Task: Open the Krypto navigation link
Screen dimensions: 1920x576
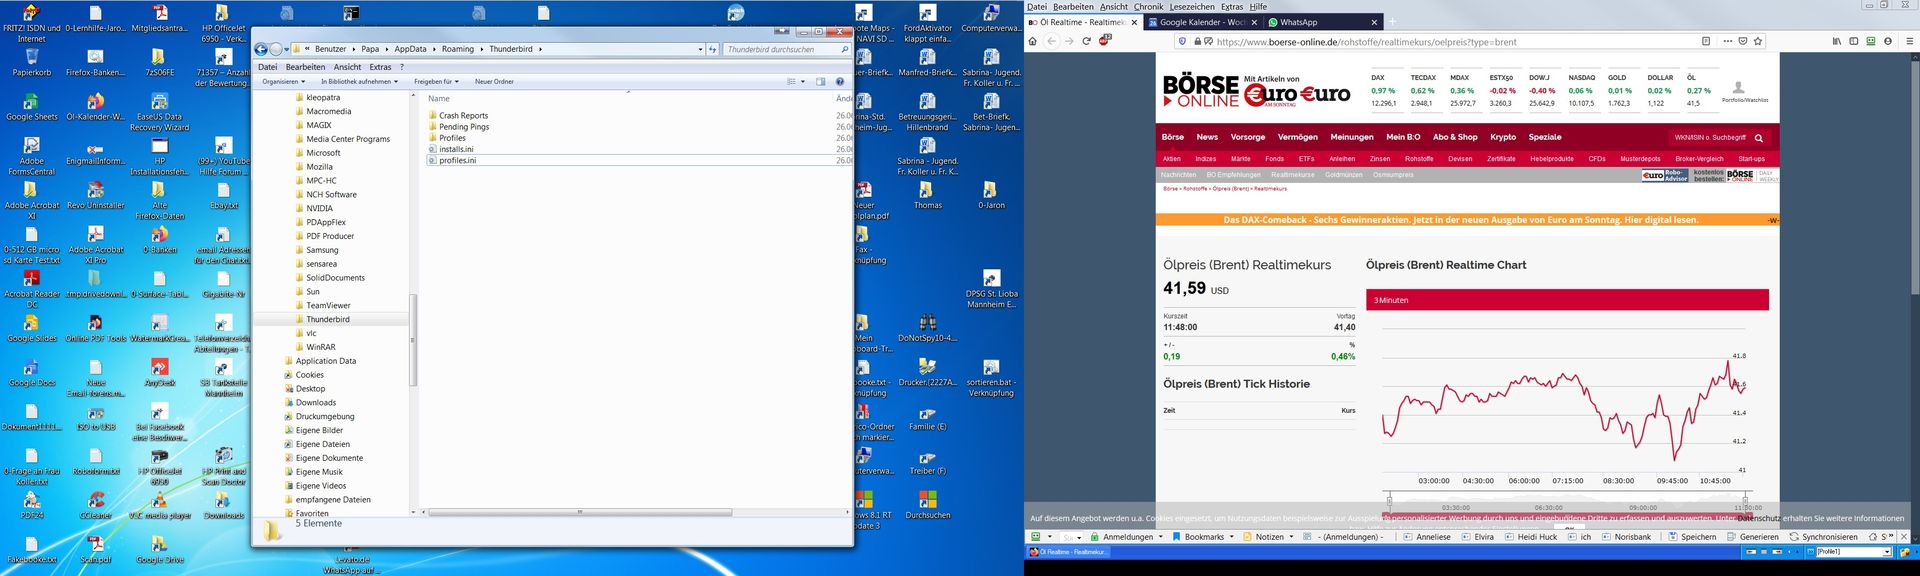Action: point(1502,137)
